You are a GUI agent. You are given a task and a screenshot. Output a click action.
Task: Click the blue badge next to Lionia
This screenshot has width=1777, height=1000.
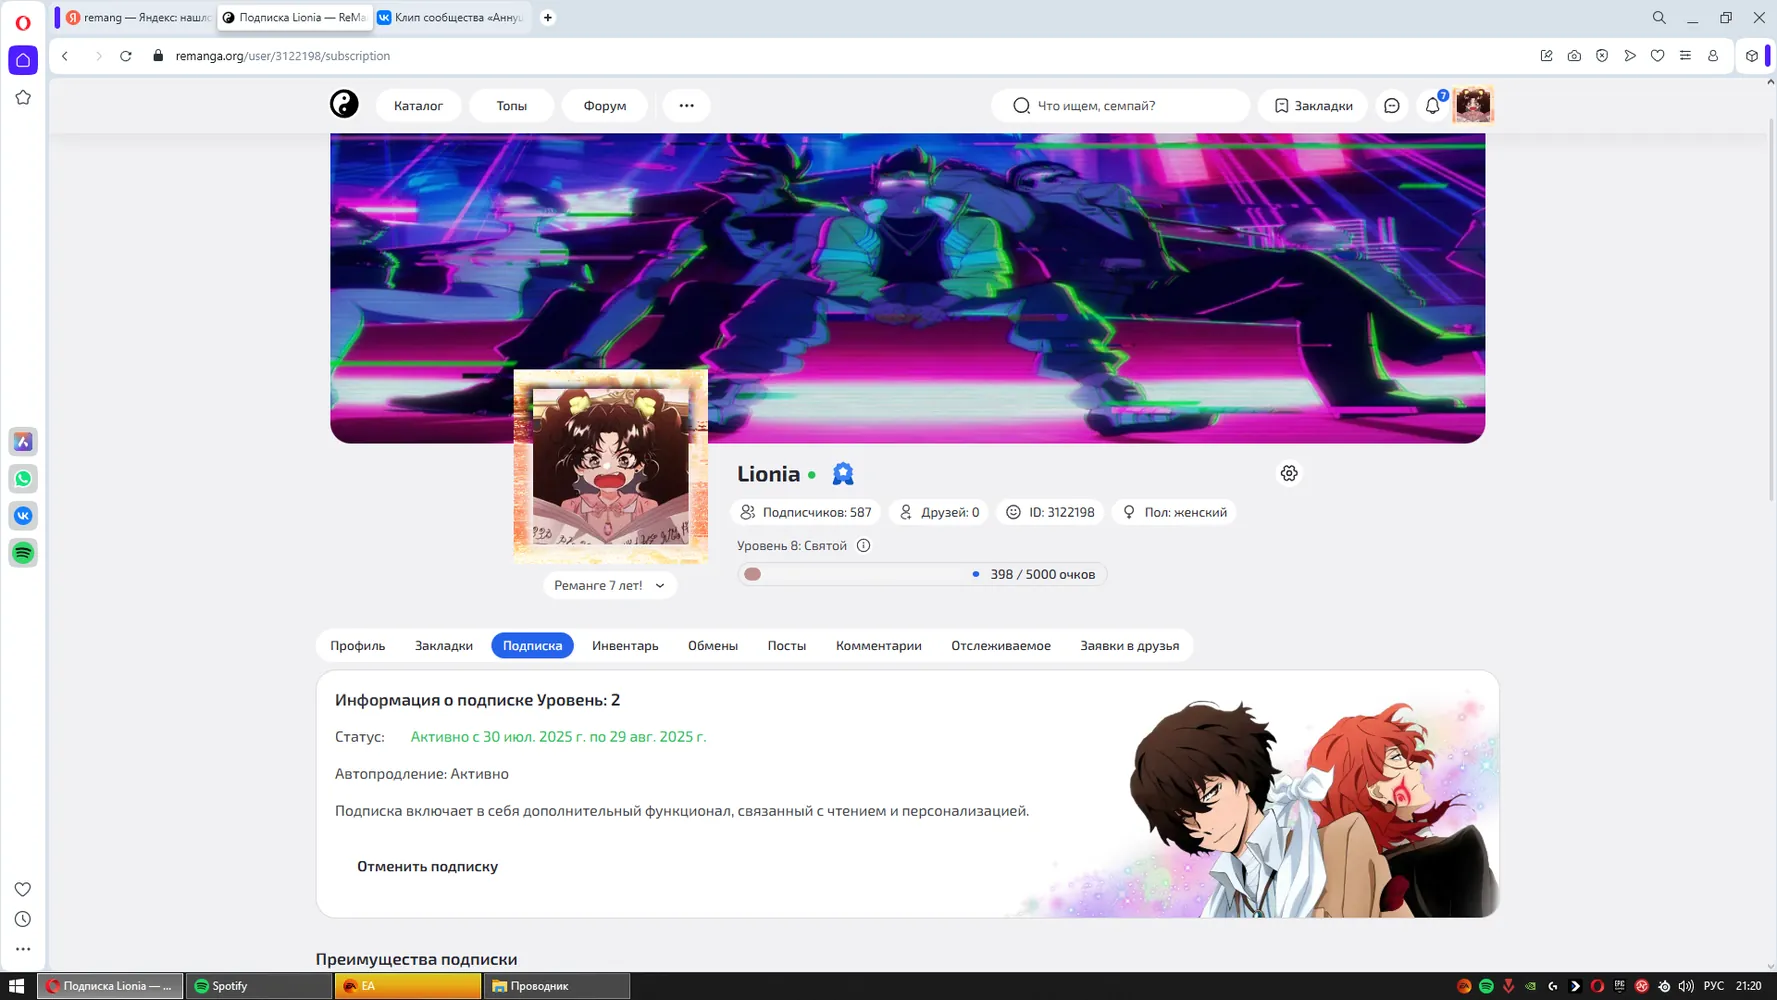843,474
